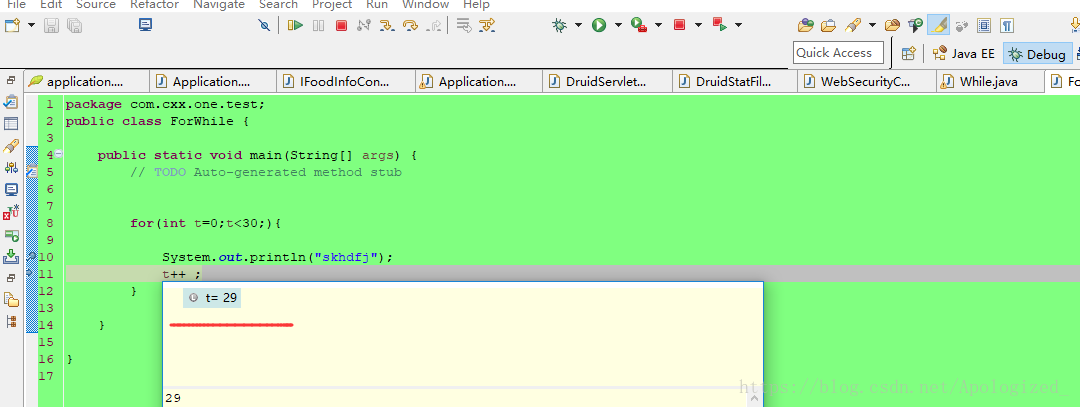Image resolution: width=1080 pixels, height=407 pixels.
Task: Select the IFoodInfoCon... editor tab
Action: [x=345, y=81]
